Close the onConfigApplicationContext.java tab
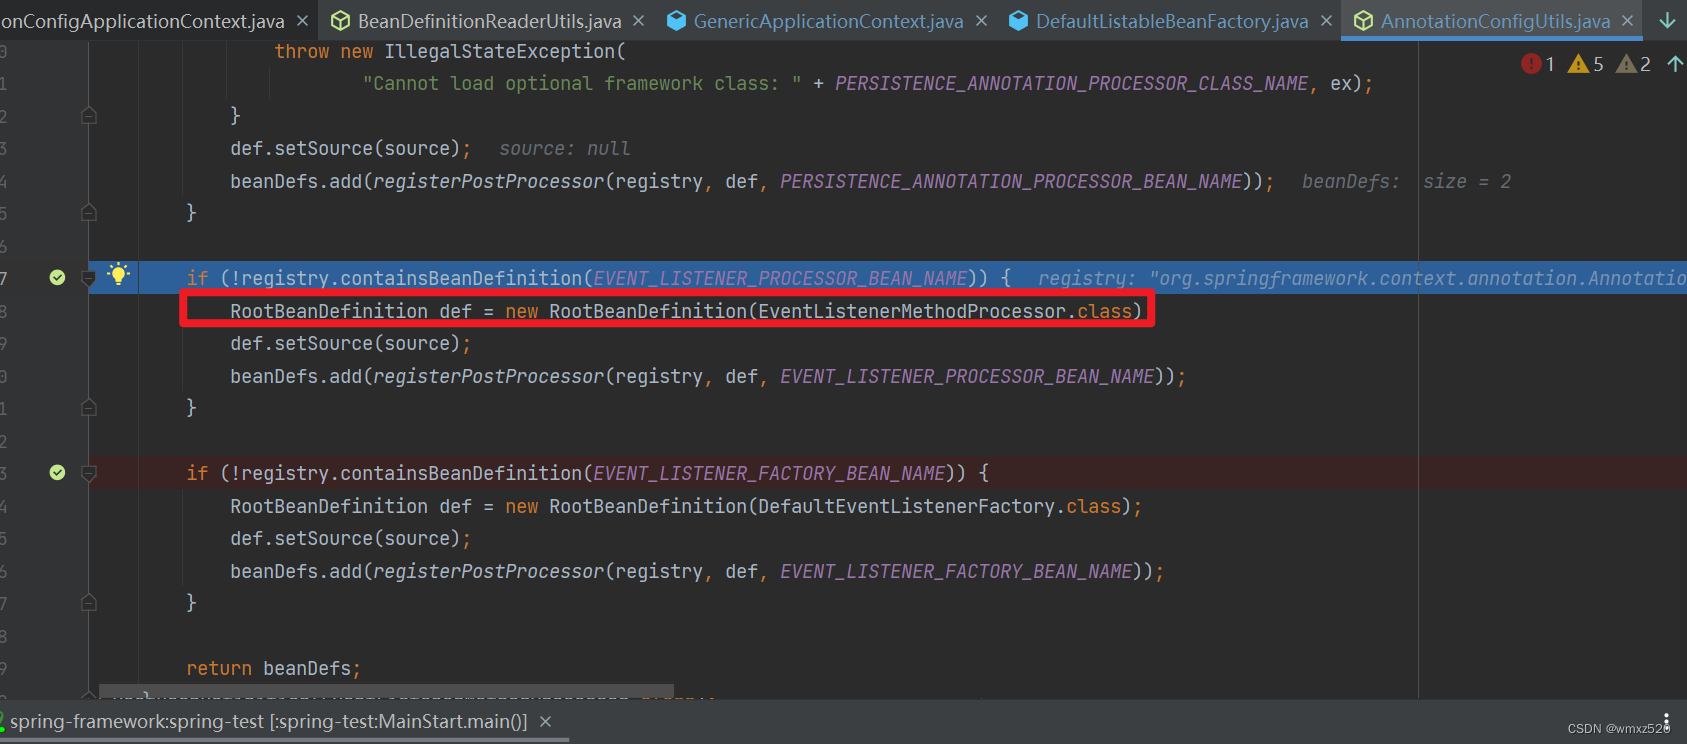This screenshot has width=1687, height=744. click(x=302, y=21)
